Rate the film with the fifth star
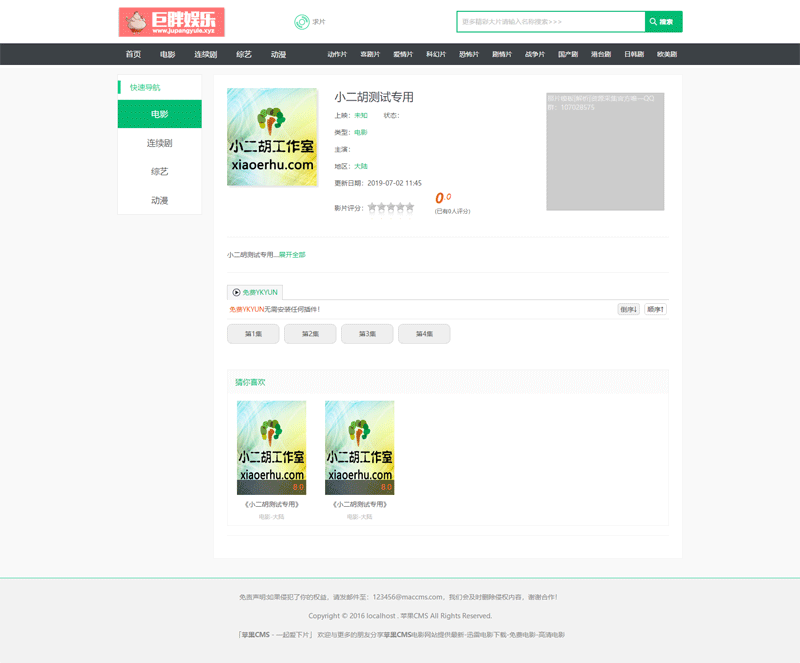800x663 pixels. (x=409, y=208)
